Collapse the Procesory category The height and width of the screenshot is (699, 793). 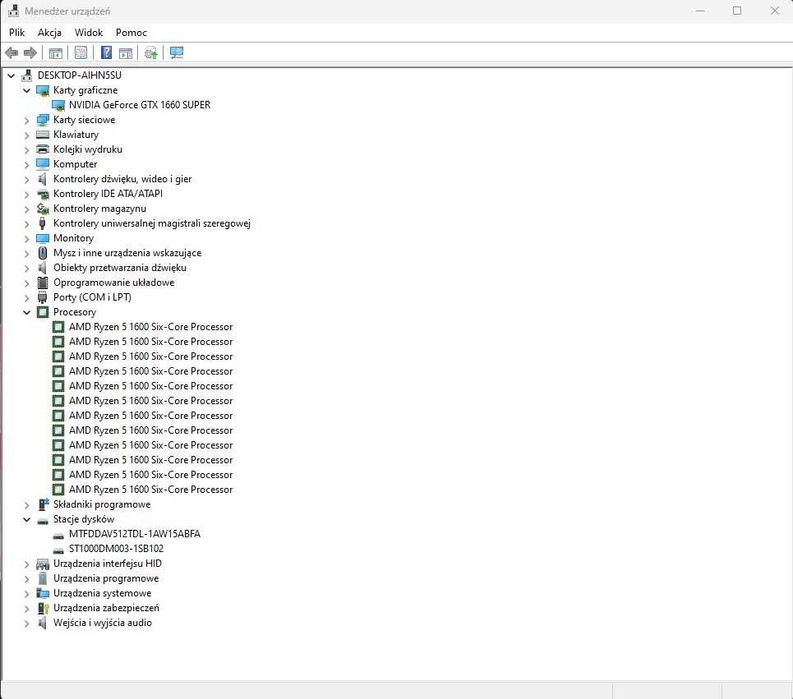(27, 313)
